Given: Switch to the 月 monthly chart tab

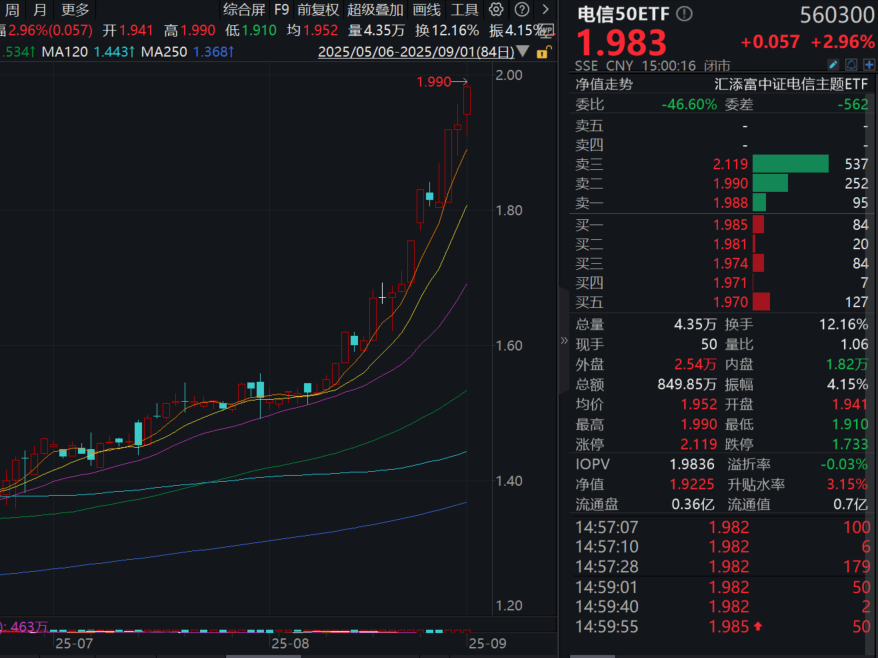Looking at the screenshot, I should 37,9.
